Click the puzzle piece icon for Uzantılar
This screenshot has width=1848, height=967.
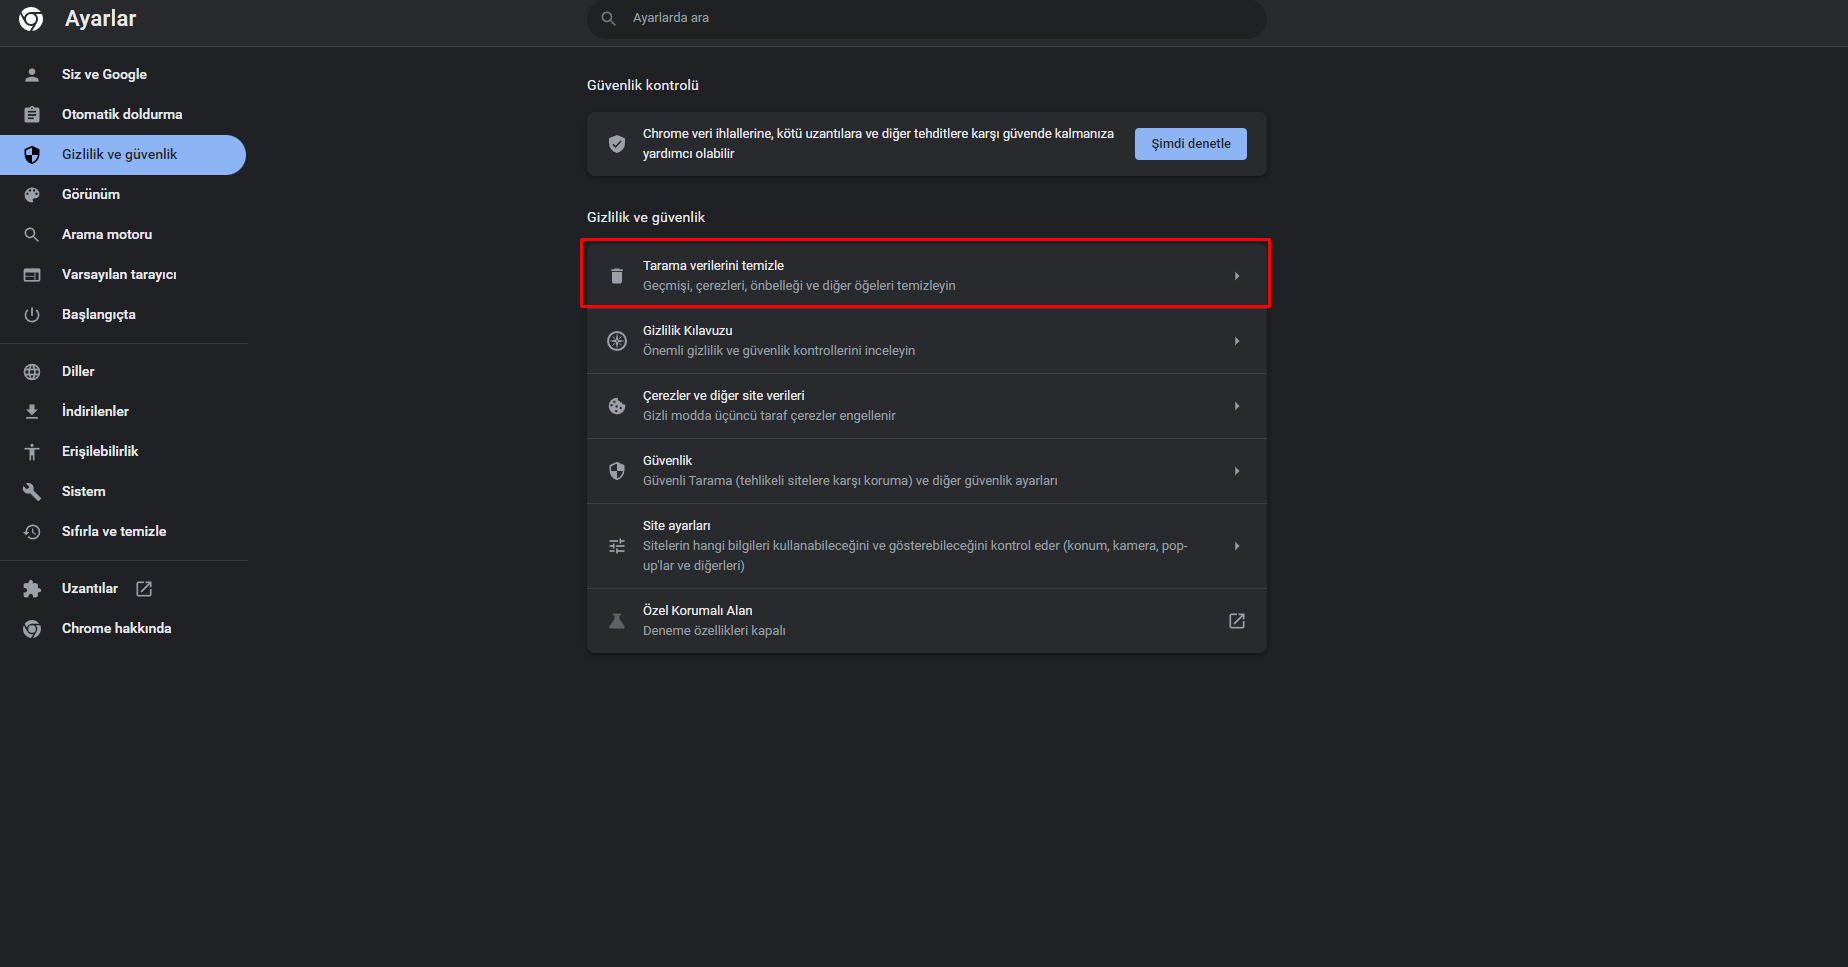[x=32, y=589]
